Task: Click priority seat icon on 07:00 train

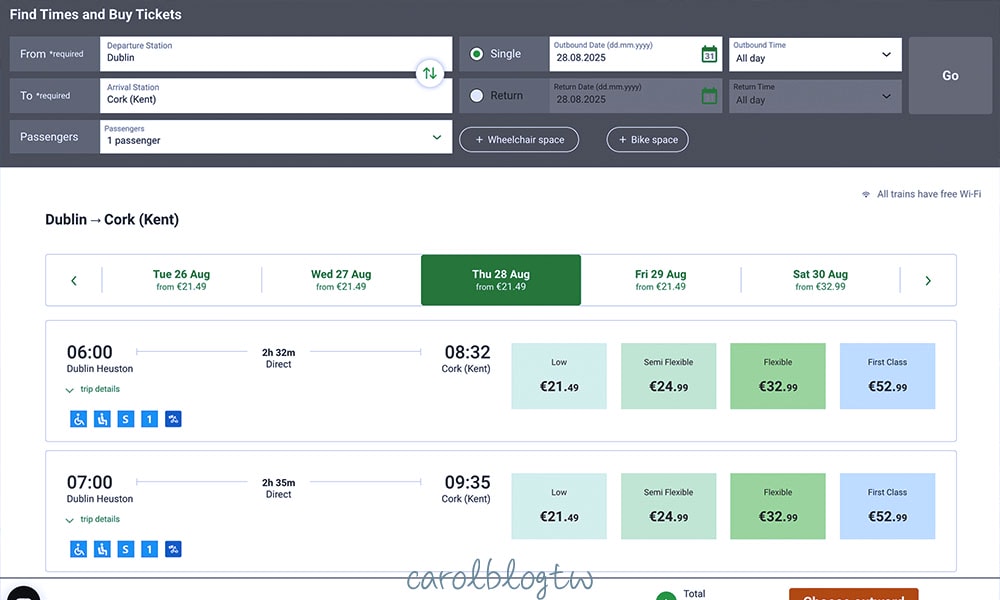Action: 102,549
